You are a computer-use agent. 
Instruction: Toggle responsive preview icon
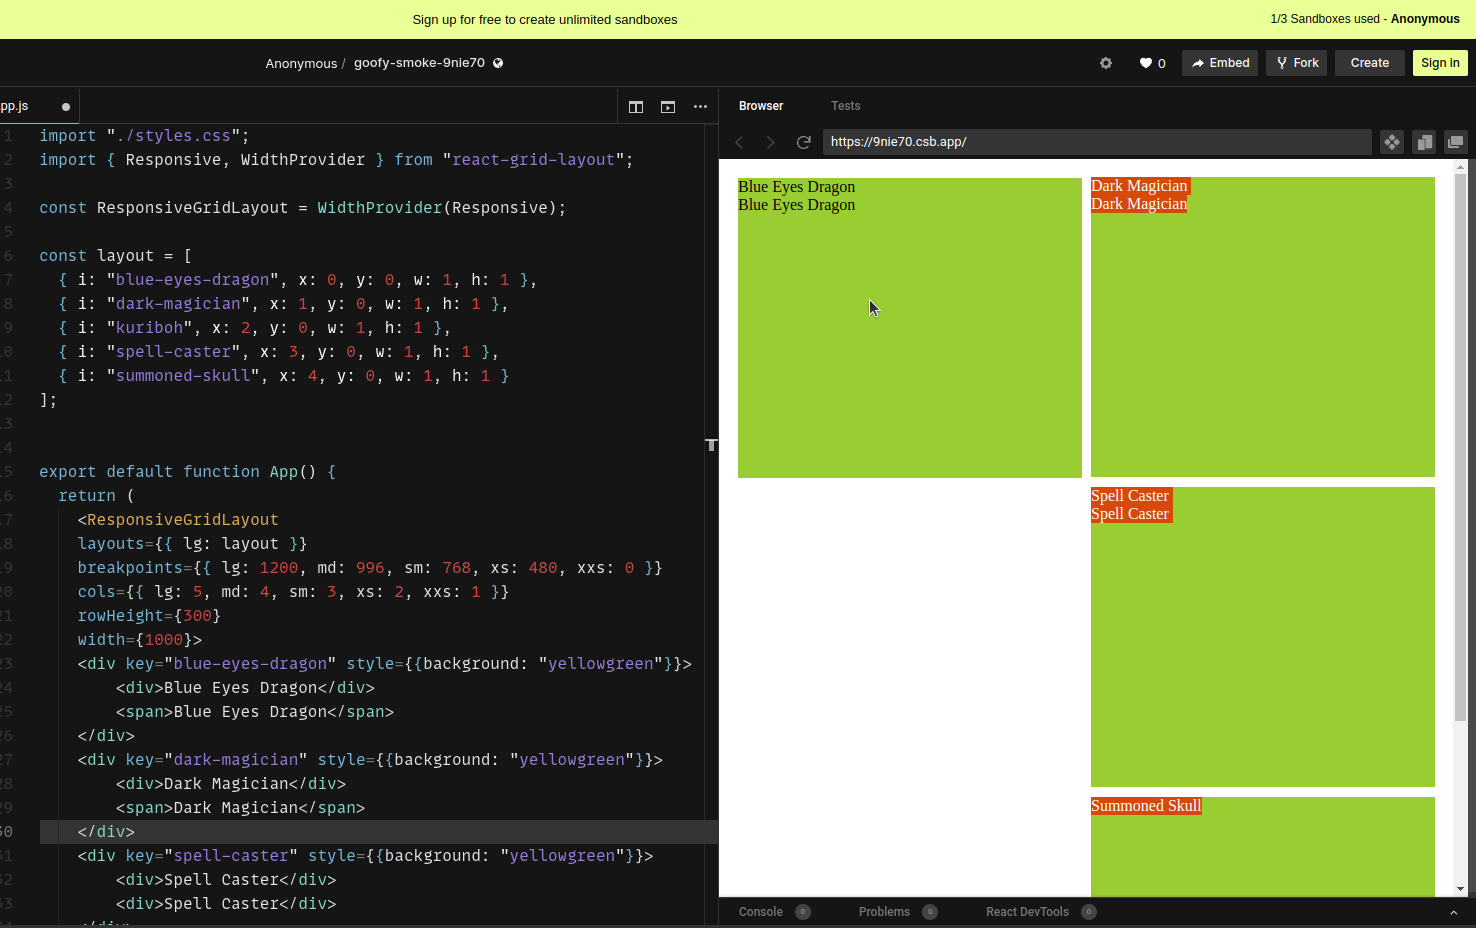tap(1424, 142)
